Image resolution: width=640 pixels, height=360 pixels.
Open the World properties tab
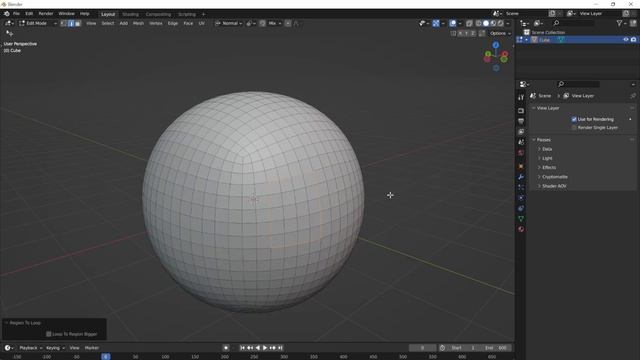pyautogui.click(x=521, y=153)
